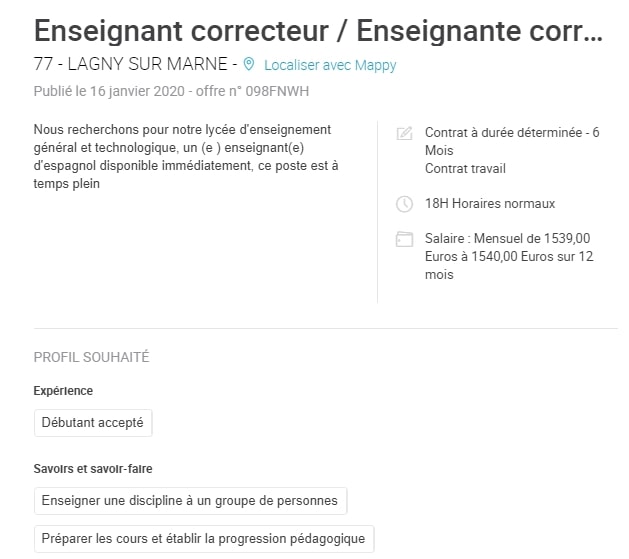The height and width of the screenshot is (559, 629).
Task: Click the Savoirs et savoir-faire label
Action: pyautogui.click(x=93, y=468)
